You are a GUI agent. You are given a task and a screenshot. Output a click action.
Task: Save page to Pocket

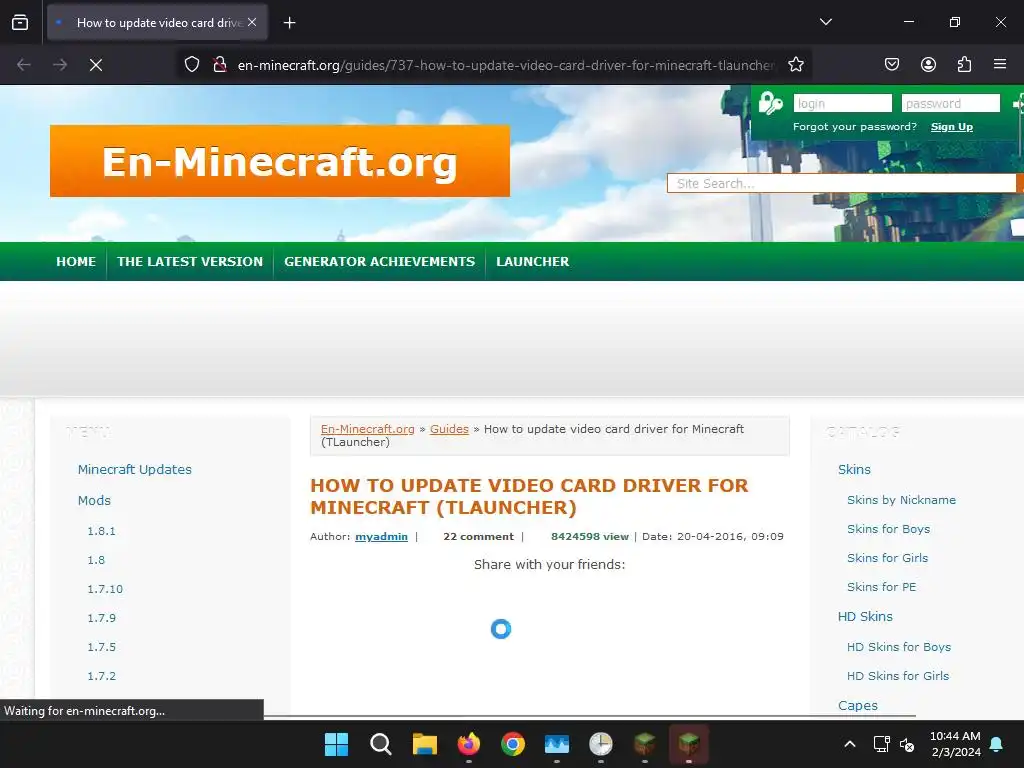pyautogui.click(x=891, y=64)
